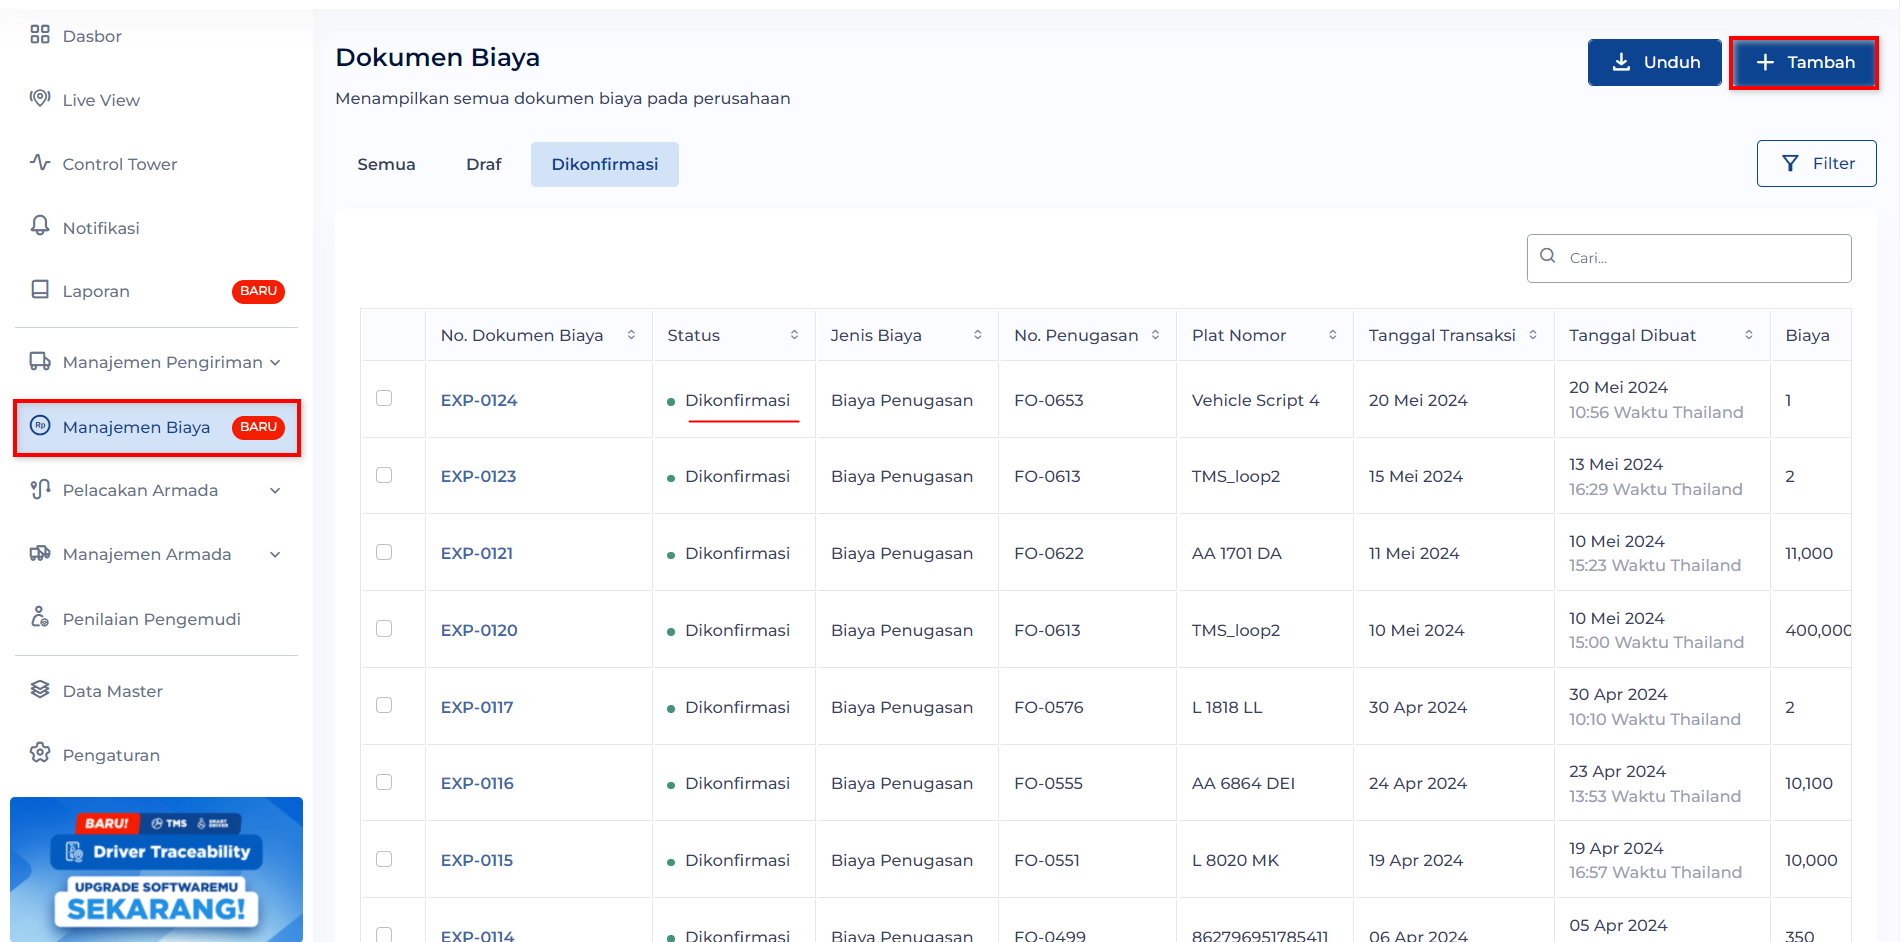
Task: Sort by No. Dokumen Biaya arrows
Action: pyautogui.click(x=631, y=335)
